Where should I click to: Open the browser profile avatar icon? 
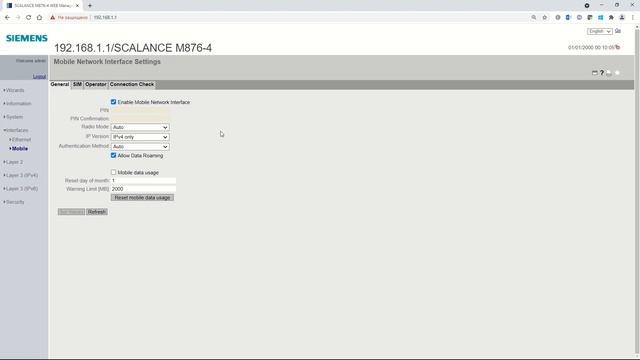click(622, 18)
